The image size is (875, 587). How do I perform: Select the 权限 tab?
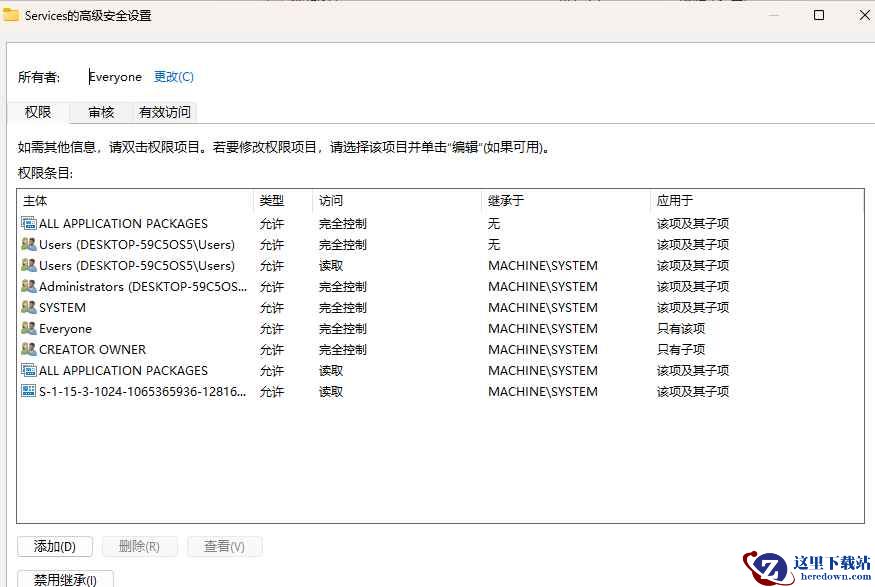pos(38,112)
